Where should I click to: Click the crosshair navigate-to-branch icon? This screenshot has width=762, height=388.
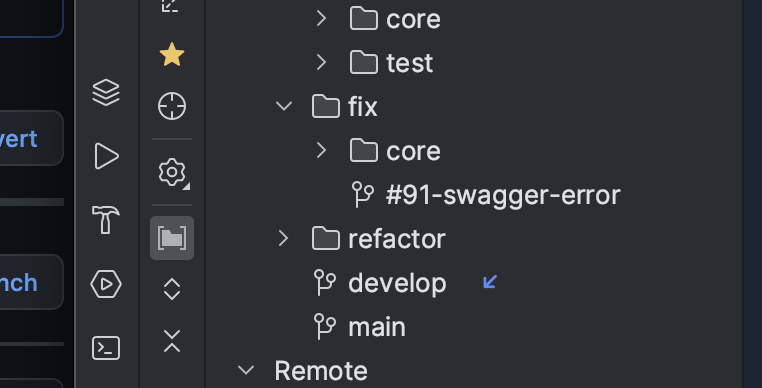click(172, 106)
